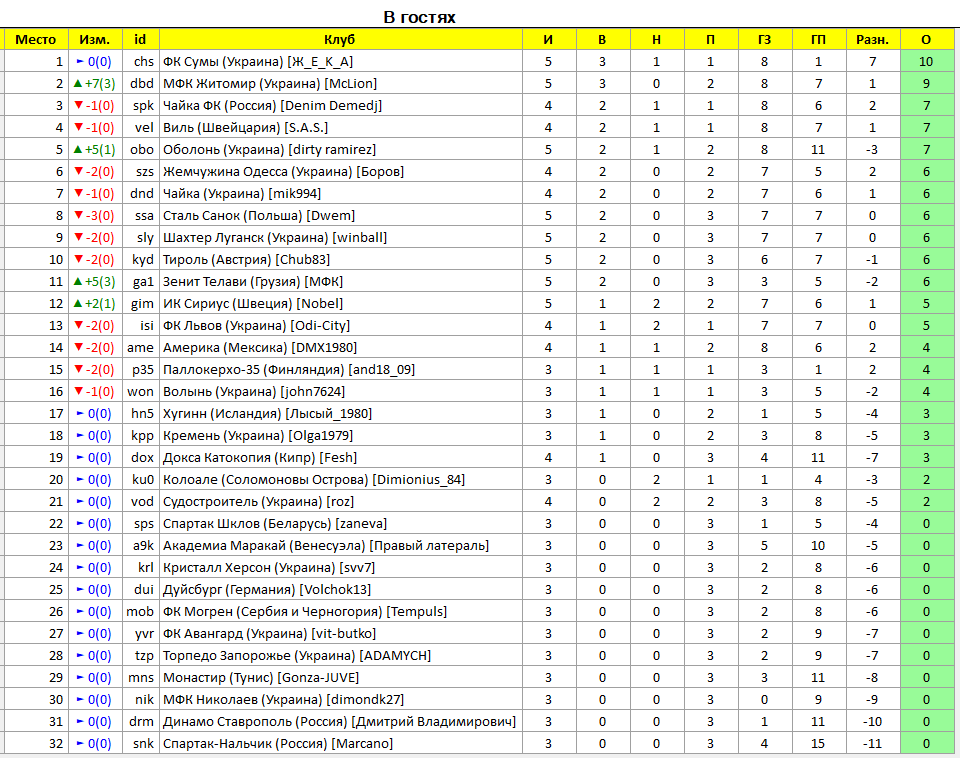This screenshot has height=758, width=960.
Task: Select club 'Докса Катокопия (Кипр) [Fesh]'
Action: coord(260,459)
